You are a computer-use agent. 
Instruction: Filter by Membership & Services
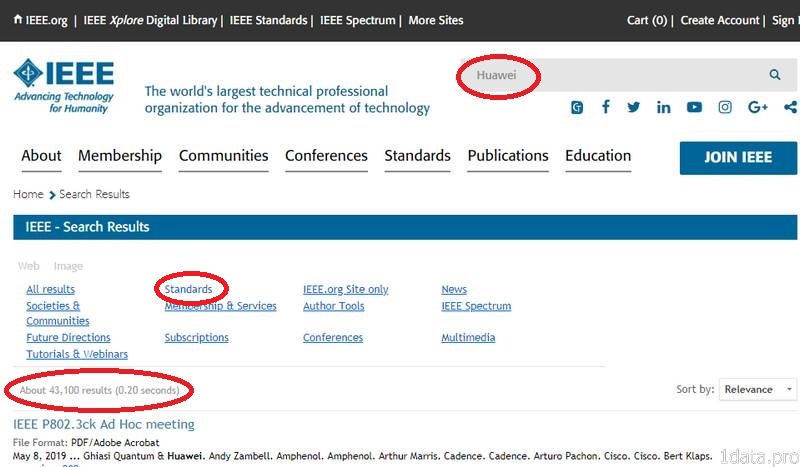point(220,306)
